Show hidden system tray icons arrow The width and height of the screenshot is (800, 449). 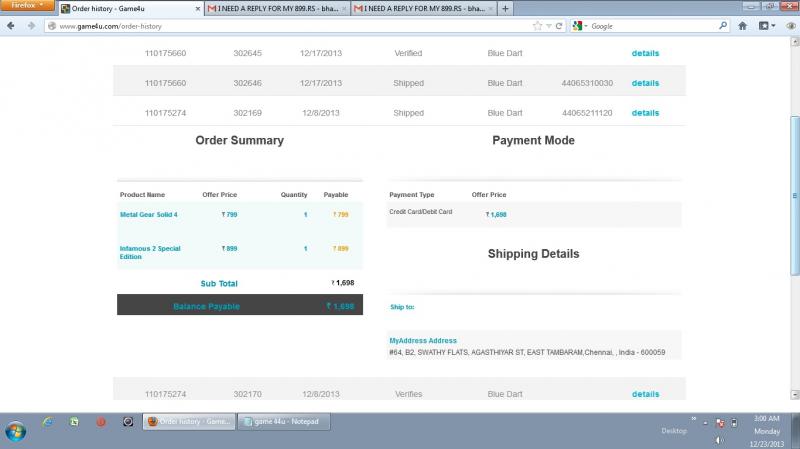(x=705, y=423)
